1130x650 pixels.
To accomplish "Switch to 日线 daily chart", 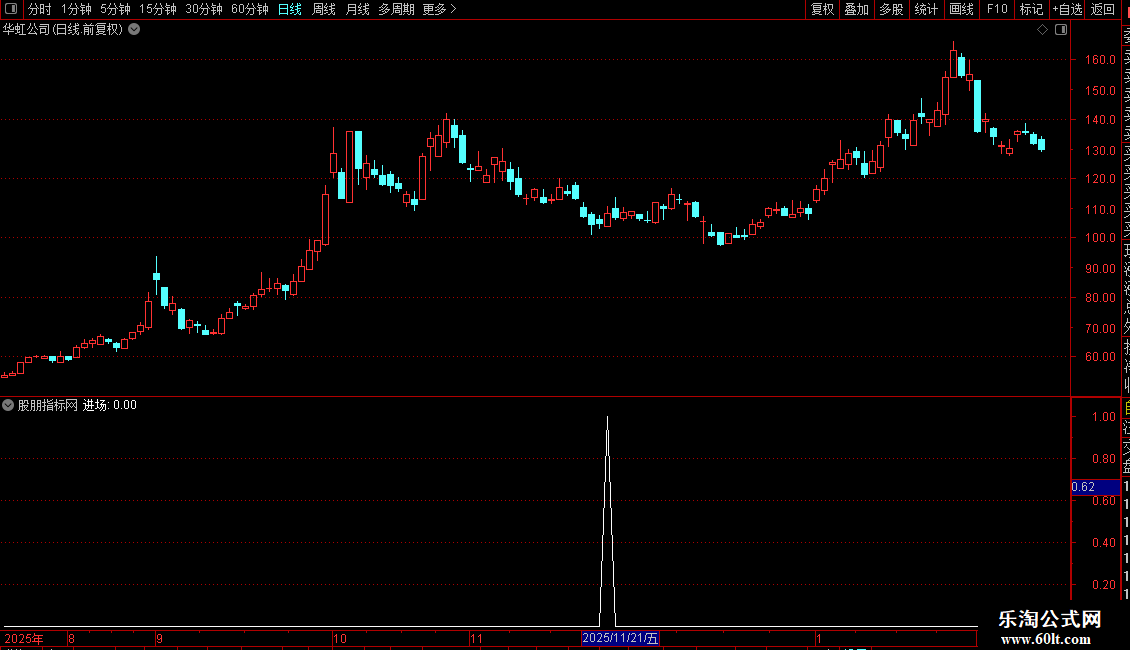I will [x=290, y=9].
